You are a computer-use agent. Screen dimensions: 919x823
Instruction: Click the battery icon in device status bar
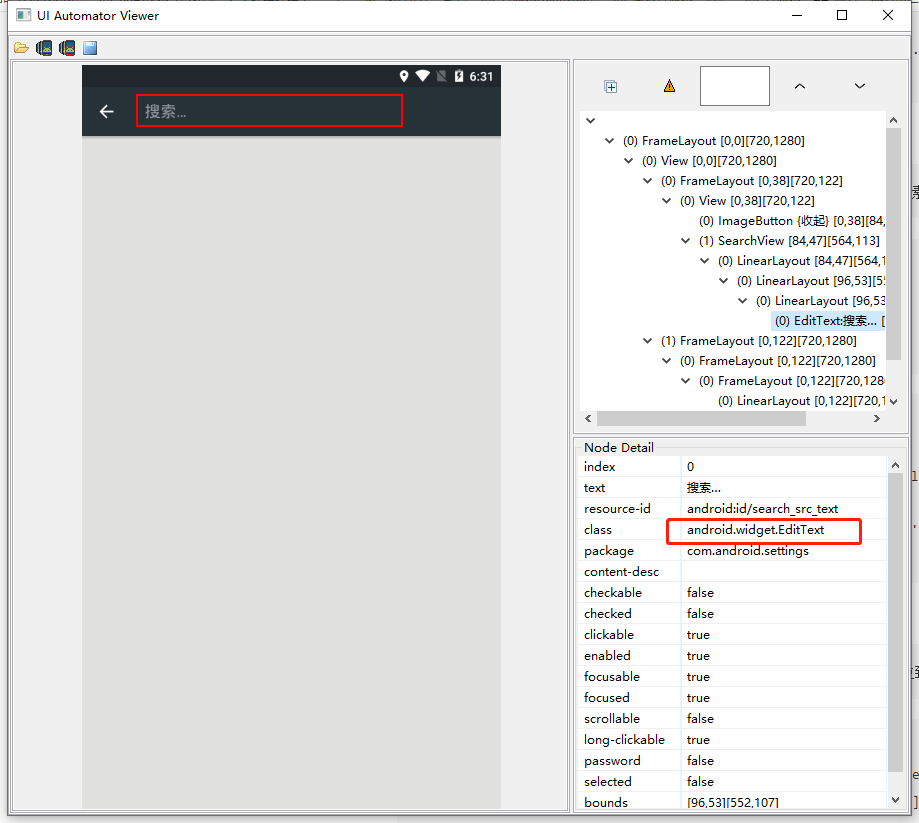pyautogui.click(x=459, y=76)
